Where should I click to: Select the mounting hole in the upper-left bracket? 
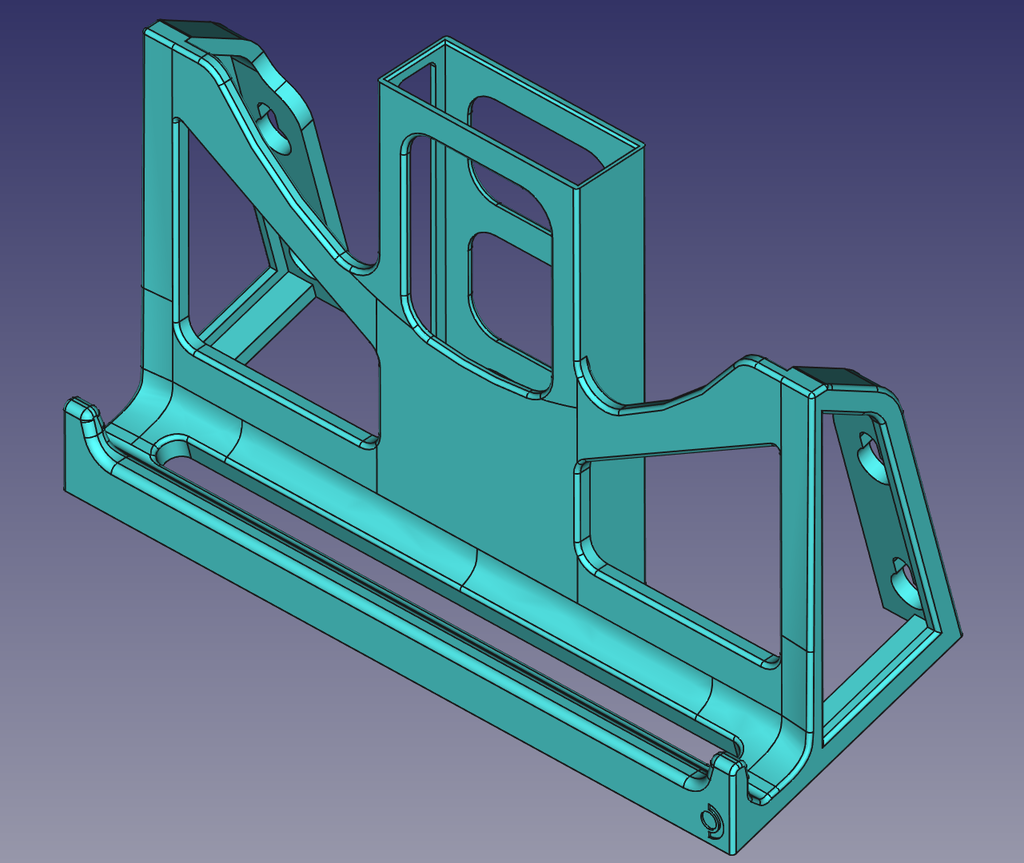pos(274,127)
